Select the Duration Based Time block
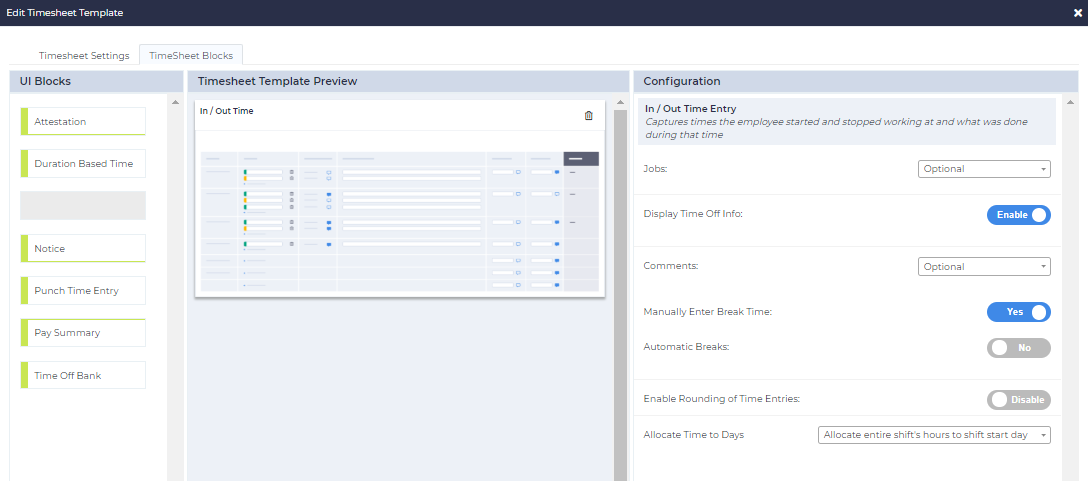Screen dimensions: 1088x481 pos(84,164)
